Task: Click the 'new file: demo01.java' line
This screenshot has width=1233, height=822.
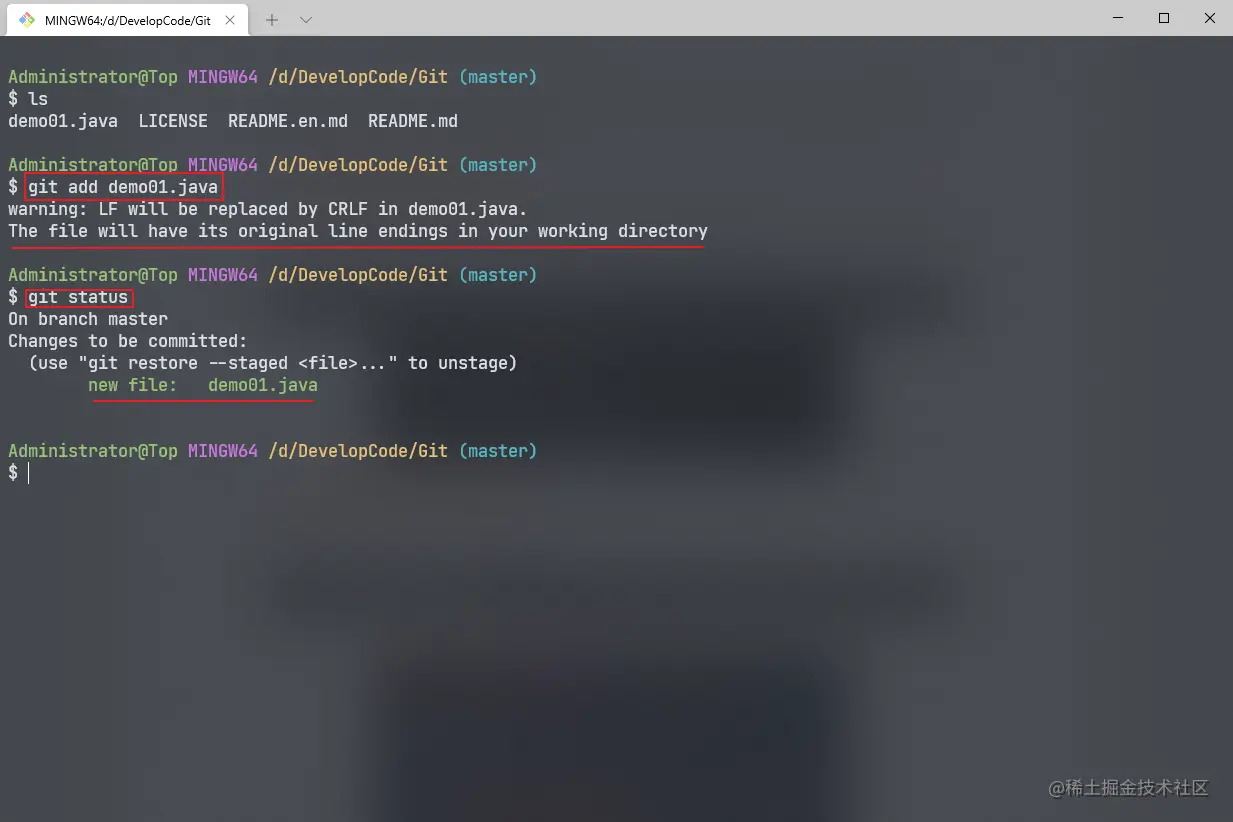Action: tap(203, 385)
